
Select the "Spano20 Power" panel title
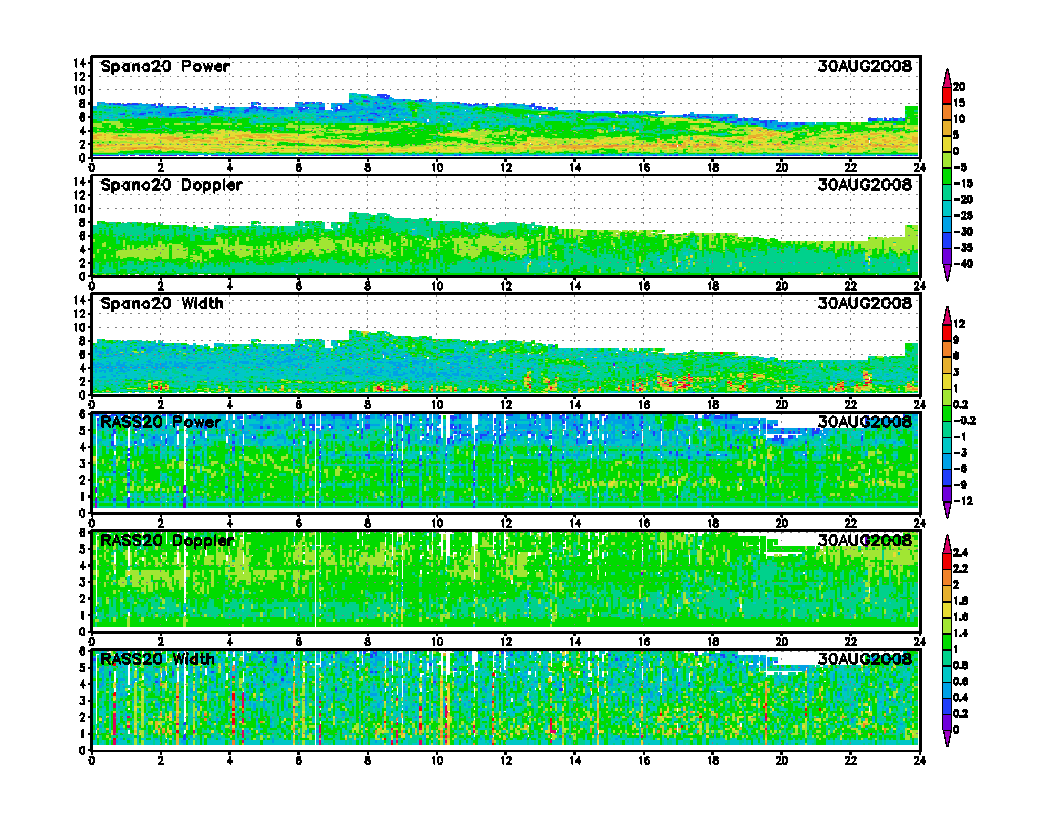(165, 67)
